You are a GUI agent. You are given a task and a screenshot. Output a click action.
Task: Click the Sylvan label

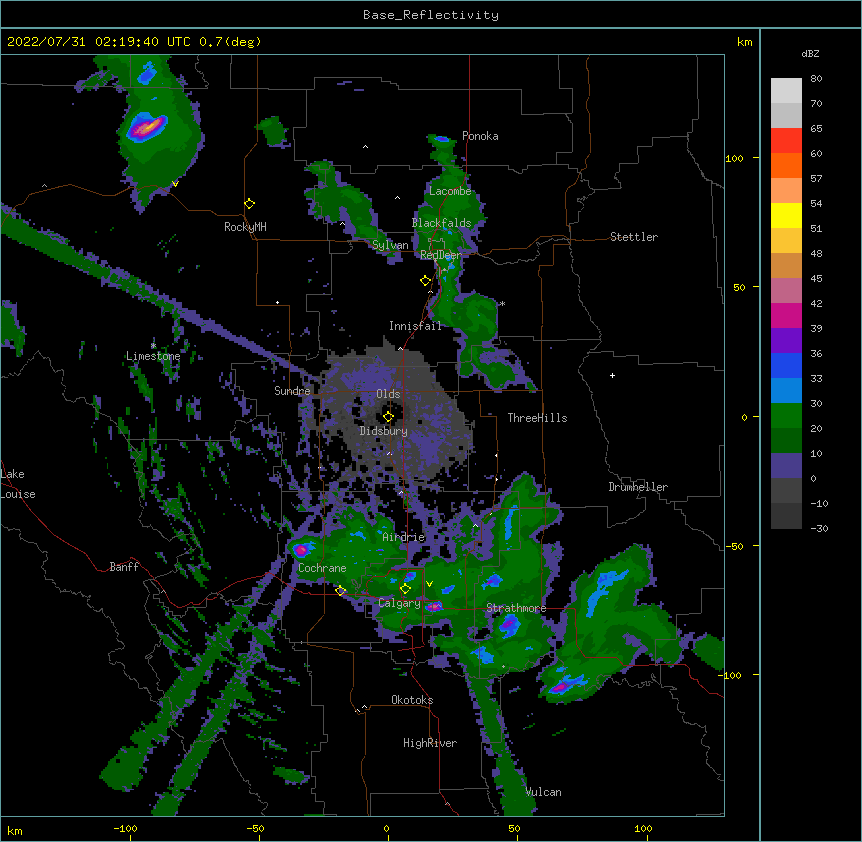pos(390,245)
